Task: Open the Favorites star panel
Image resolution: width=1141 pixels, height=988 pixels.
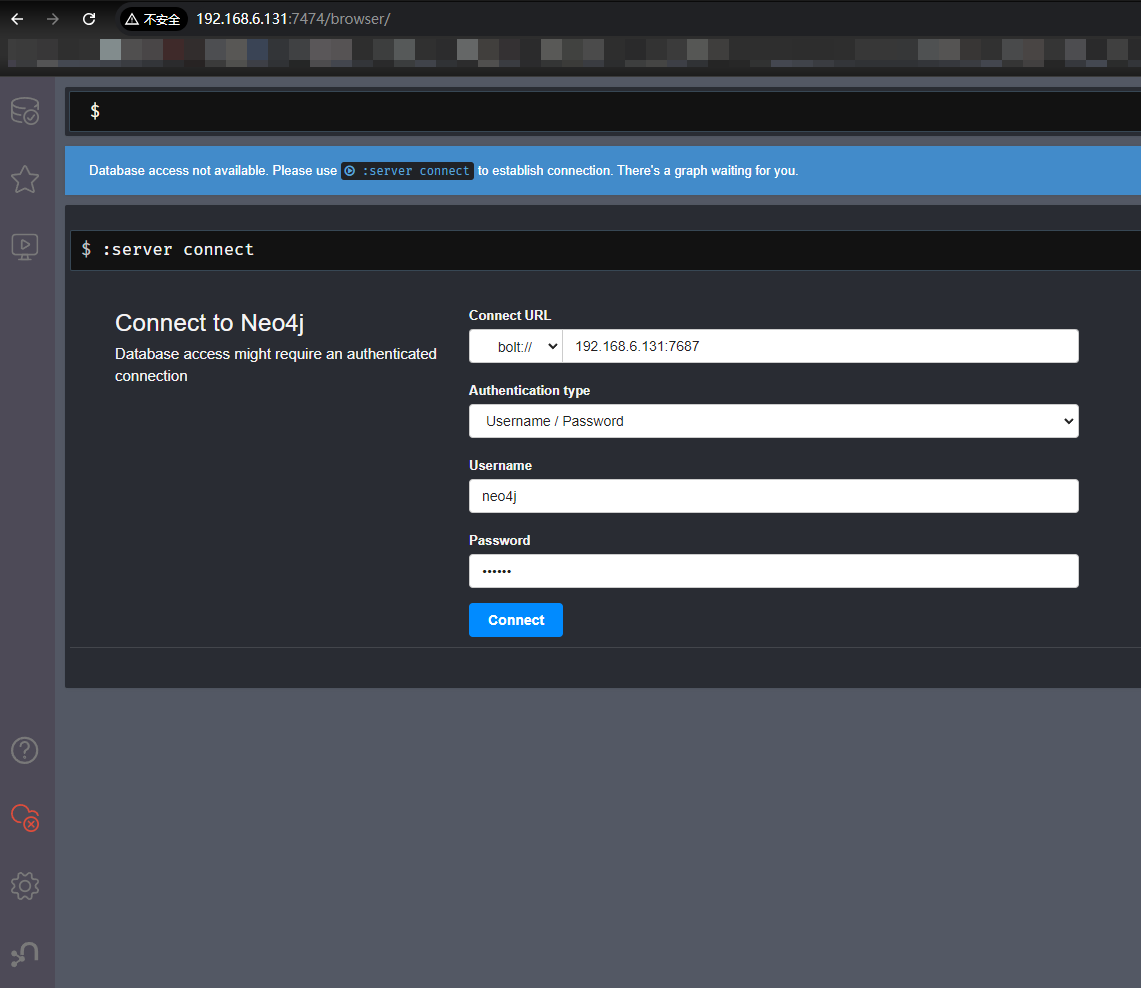Action: pos(25,179)
